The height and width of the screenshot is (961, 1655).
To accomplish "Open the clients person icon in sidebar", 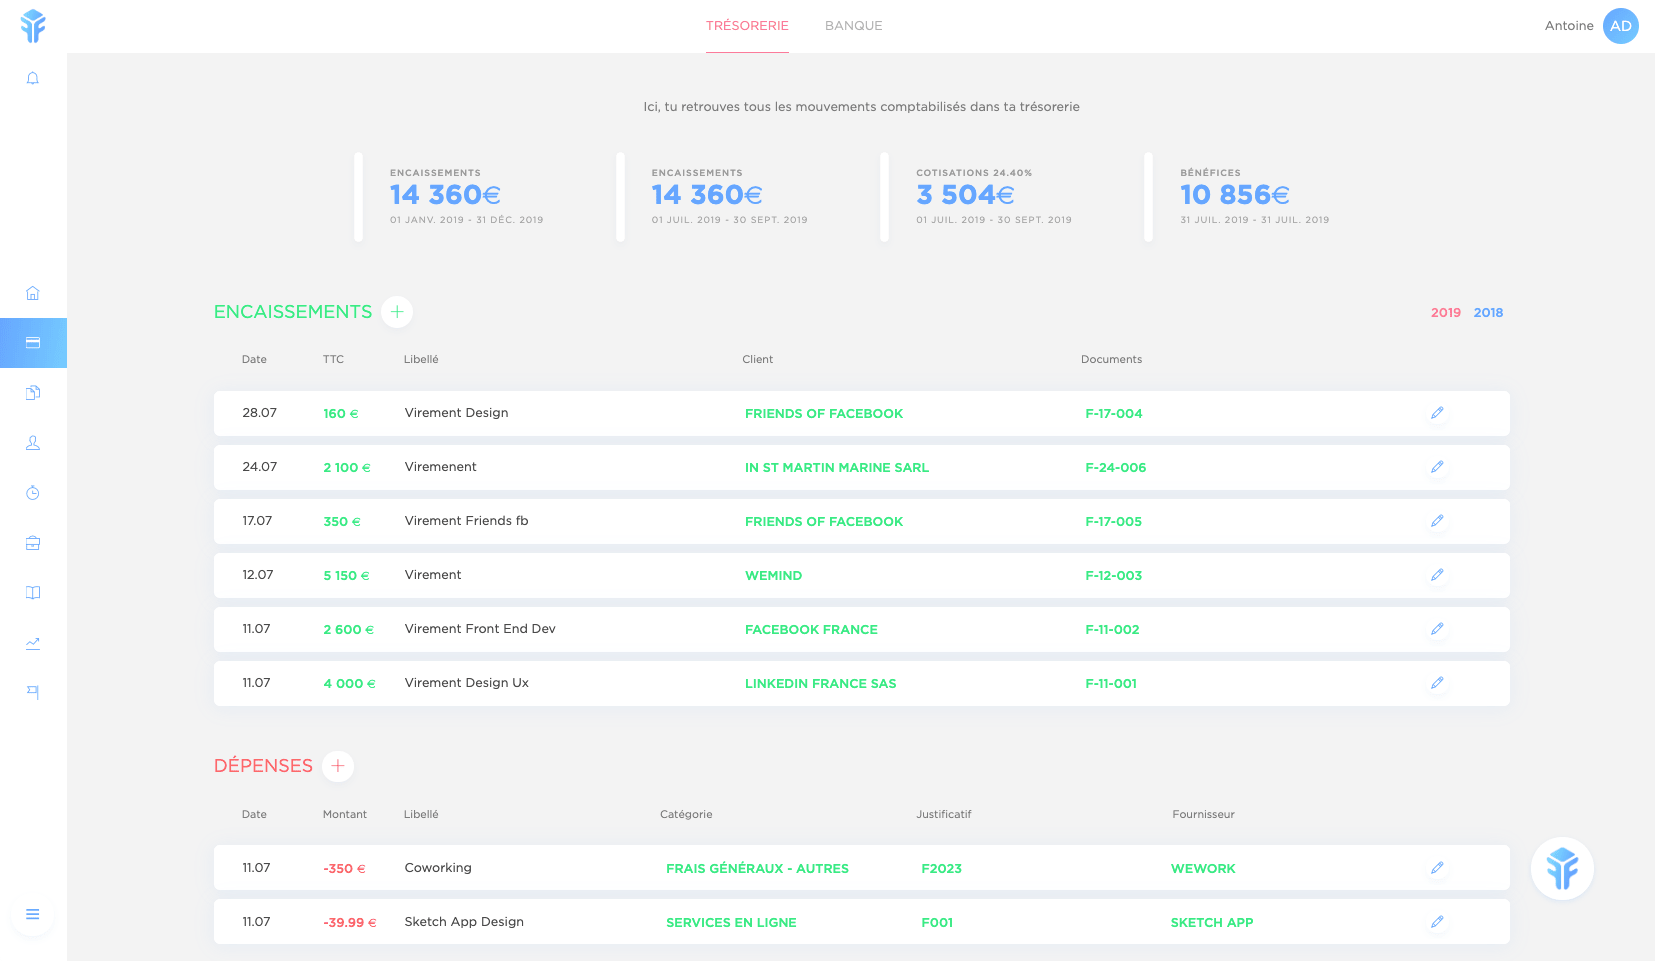I will [33, 443].
